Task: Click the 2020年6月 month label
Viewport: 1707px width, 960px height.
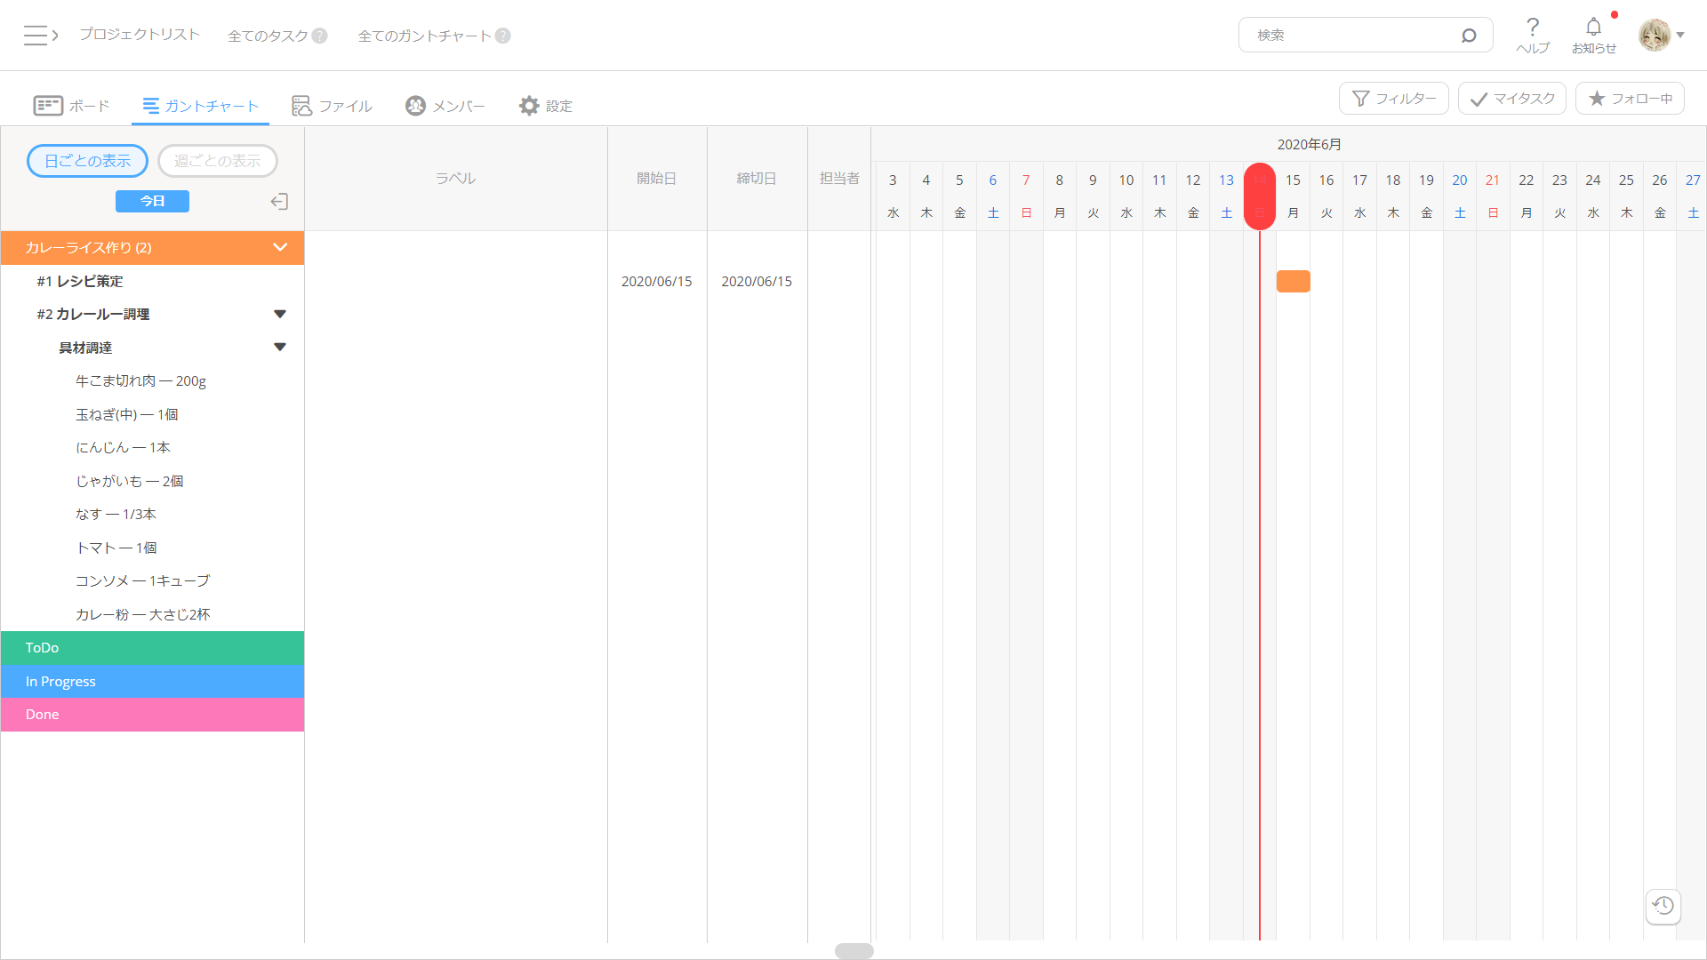Action: click(x=1309, y=144)
